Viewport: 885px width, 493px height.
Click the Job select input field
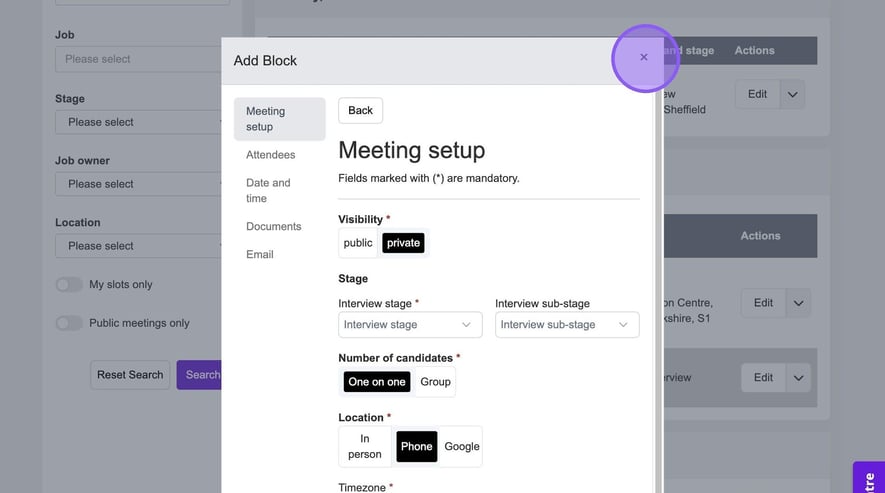[x=140, y=59]
